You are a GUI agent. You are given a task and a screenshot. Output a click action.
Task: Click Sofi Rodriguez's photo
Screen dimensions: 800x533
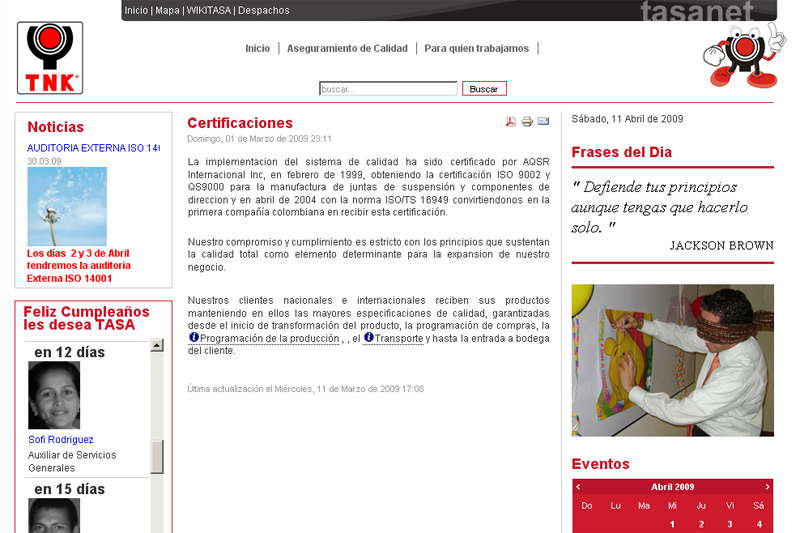coord(54,395)
